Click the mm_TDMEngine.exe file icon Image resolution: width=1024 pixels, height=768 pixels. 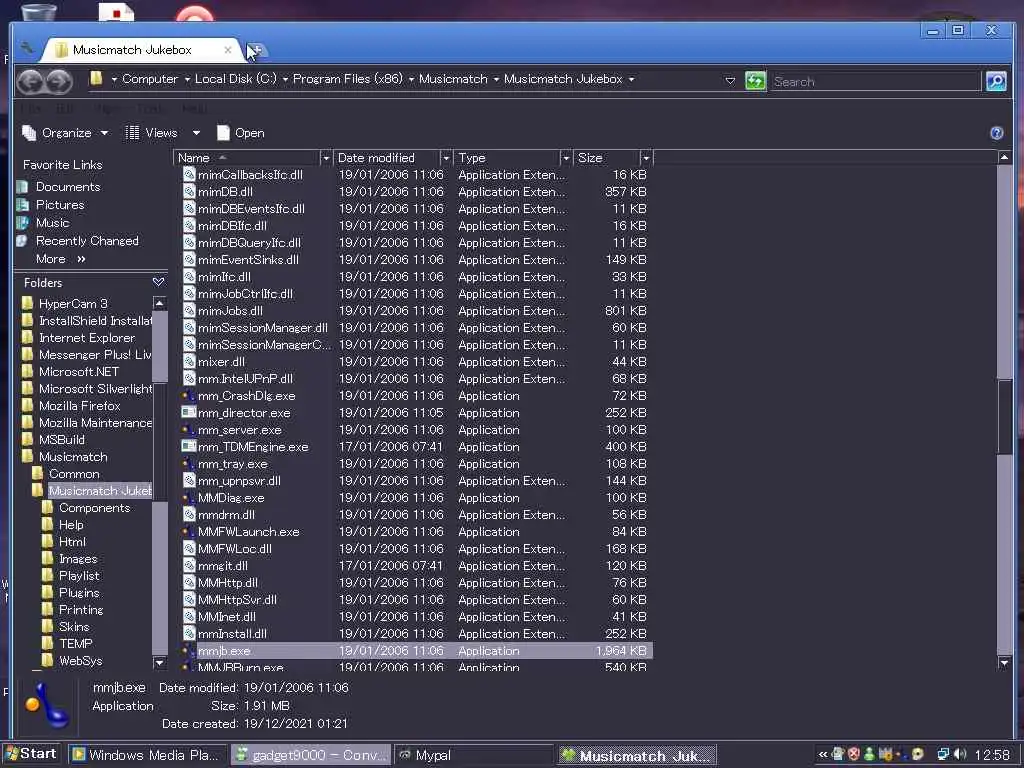click(x=189, y=446)
